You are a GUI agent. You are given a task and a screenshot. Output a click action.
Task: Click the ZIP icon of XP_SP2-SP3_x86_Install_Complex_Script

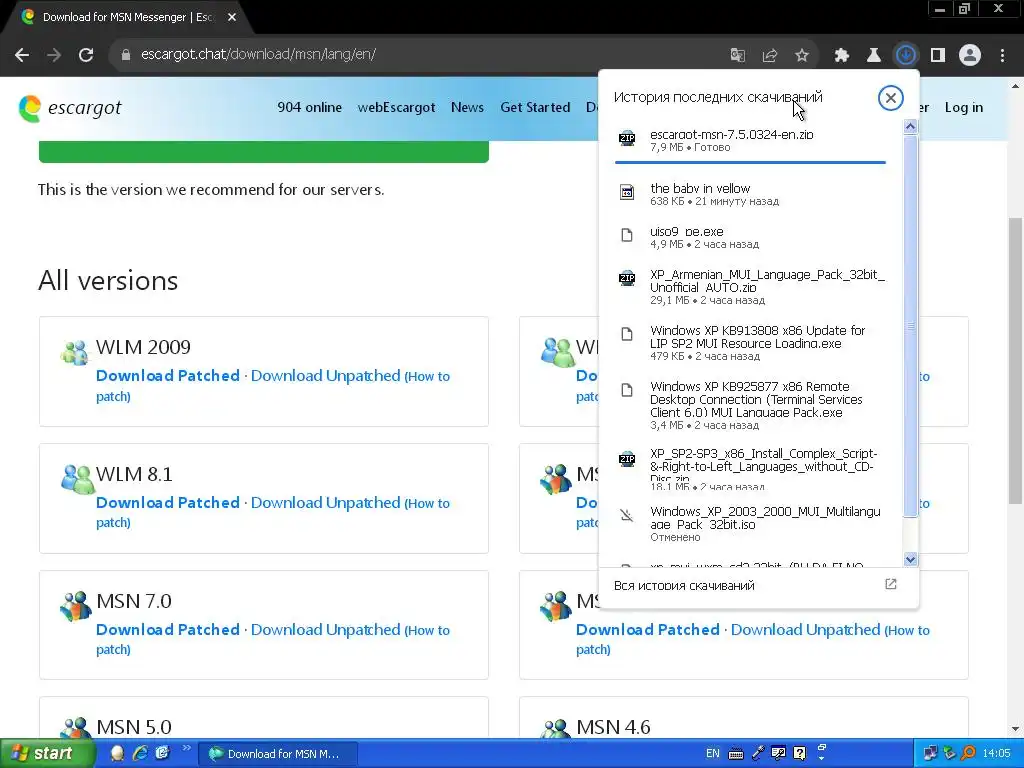point(627,458)
